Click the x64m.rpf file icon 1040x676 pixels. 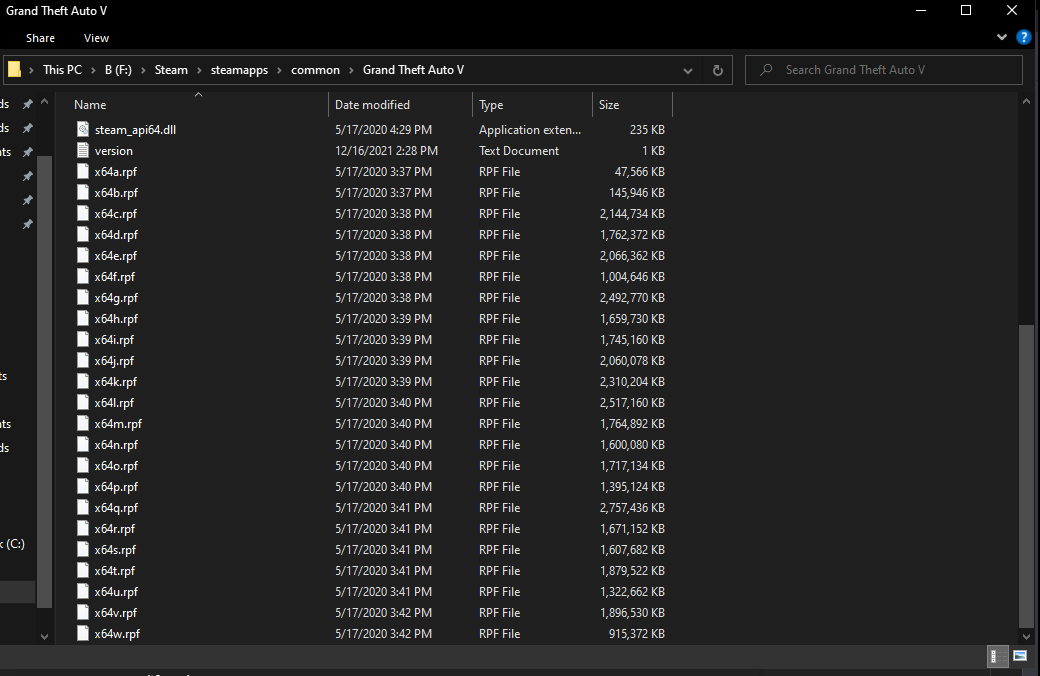coord(83,424)
